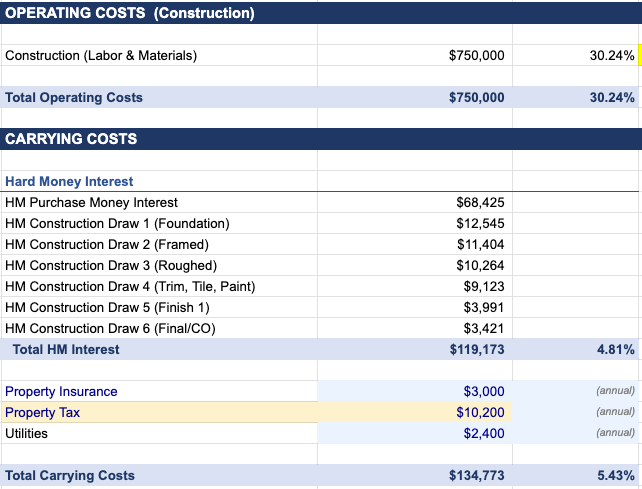Select the Total Carrying Costs 5.43% cell
This screenshot has width=642, height=489.
click(575, 475)
